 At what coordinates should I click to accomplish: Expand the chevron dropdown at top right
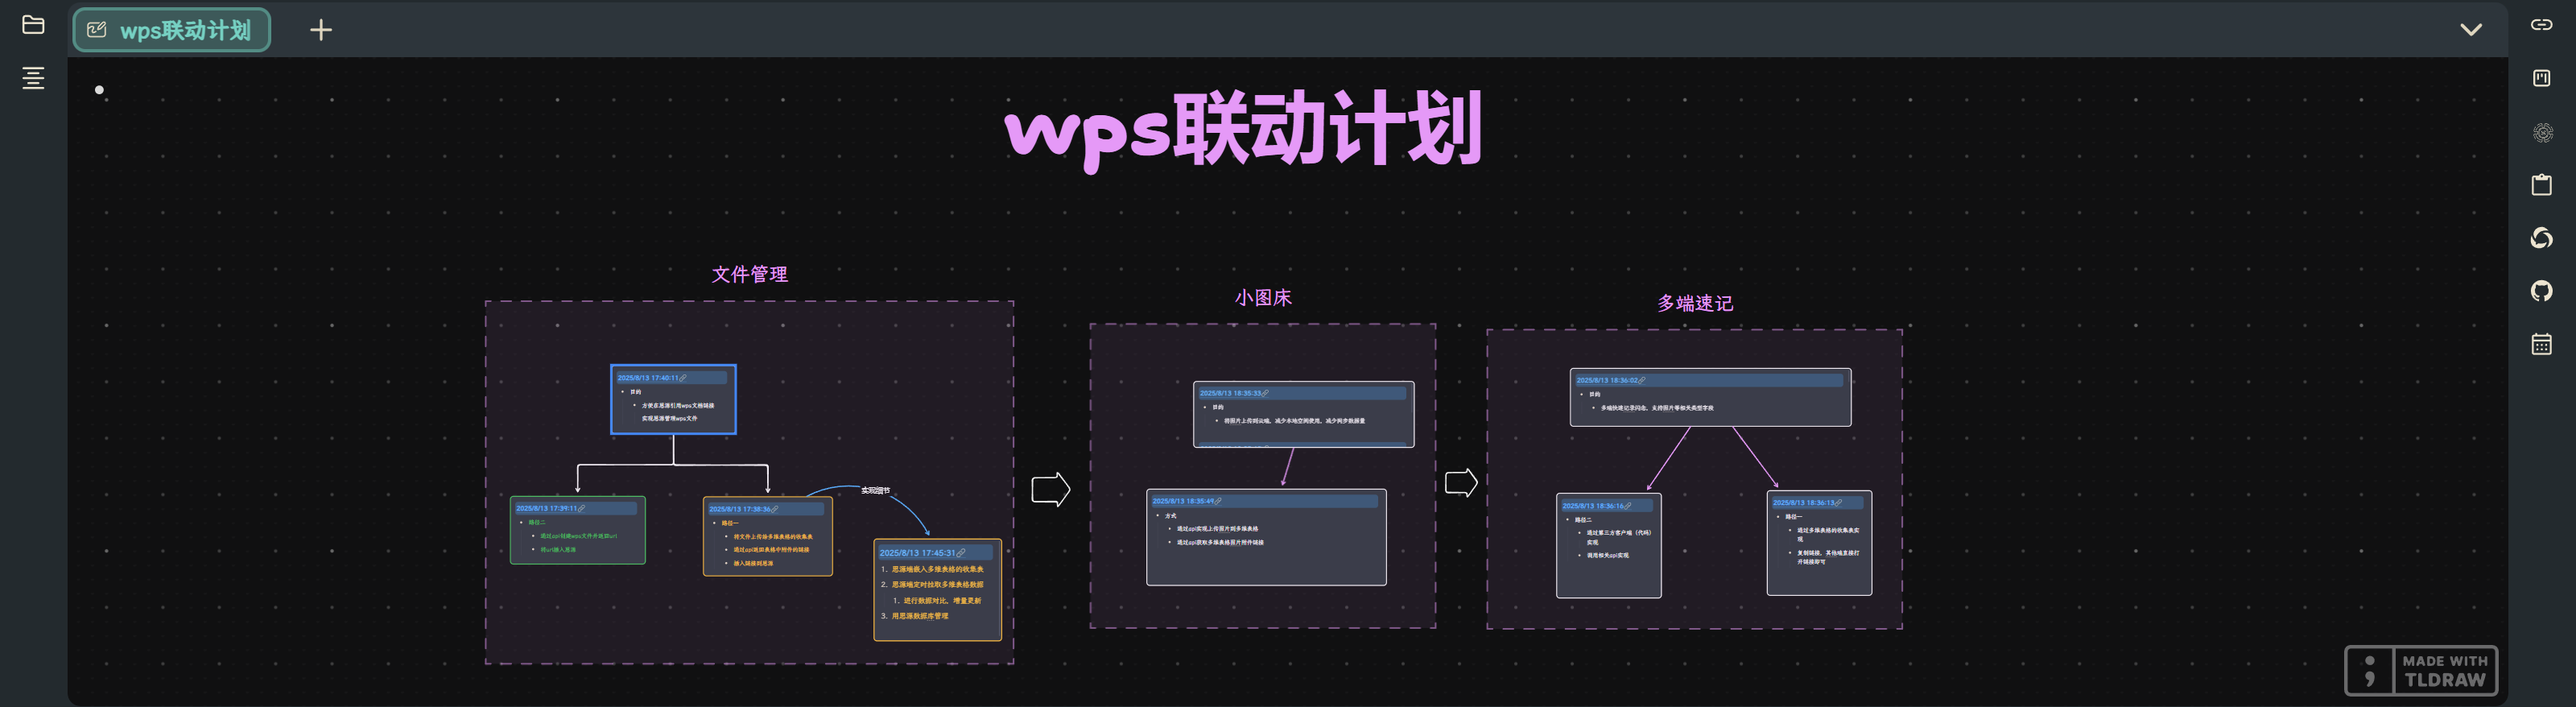(2470, 30)
